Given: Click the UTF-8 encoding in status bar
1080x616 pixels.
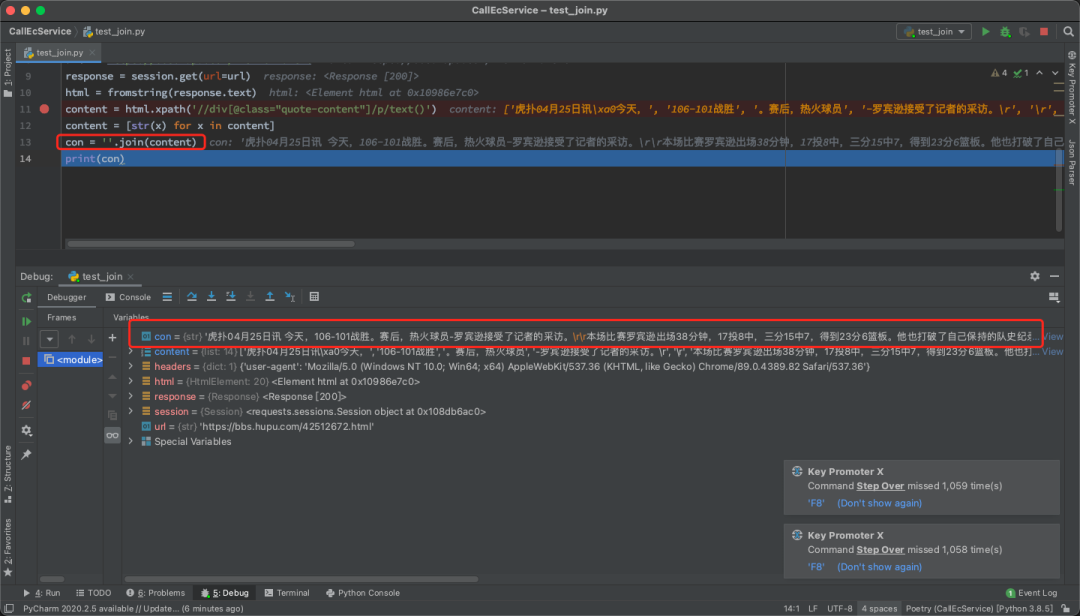Looking at the screenshot, I should (840, 608).
